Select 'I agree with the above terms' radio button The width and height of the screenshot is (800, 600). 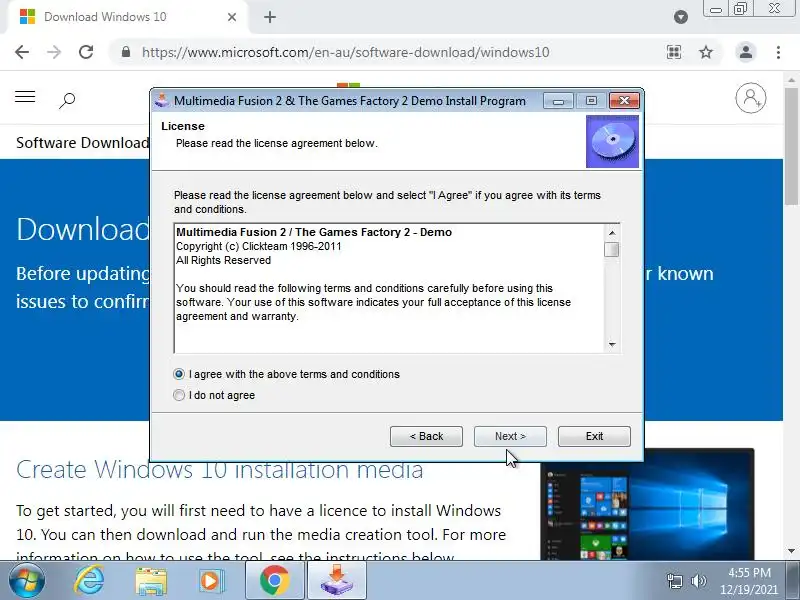[x=179, y=374]
